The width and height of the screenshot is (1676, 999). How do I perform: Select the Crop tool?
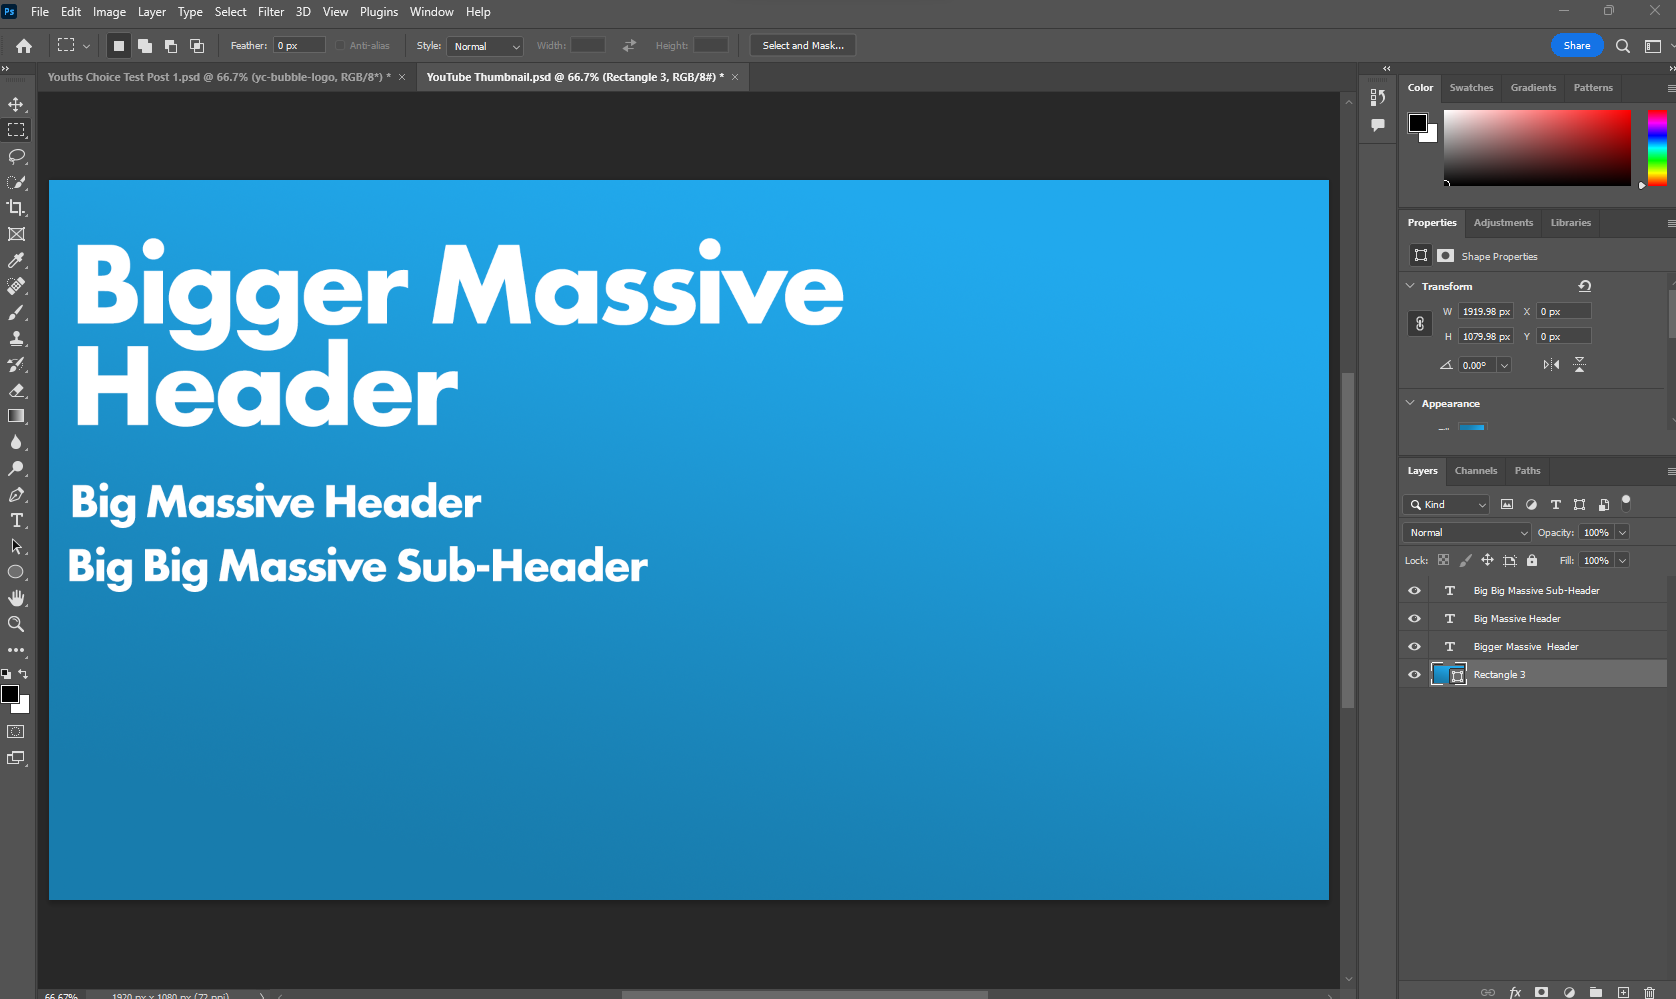point(16,208)
